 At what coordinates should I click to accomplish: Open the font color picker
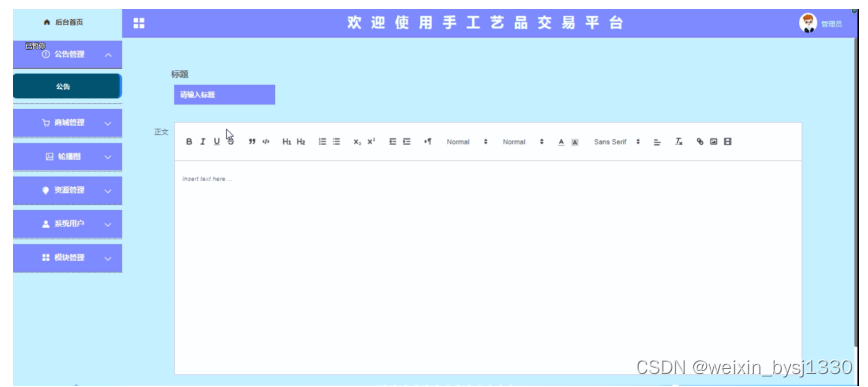(x=561, y=142)
